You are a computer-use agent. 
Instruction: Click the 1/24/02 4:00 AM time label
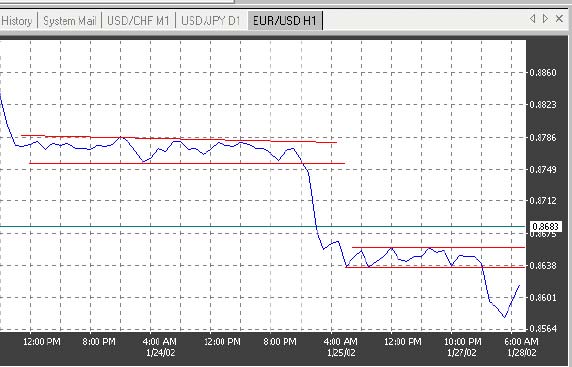[x=160, y=347]
